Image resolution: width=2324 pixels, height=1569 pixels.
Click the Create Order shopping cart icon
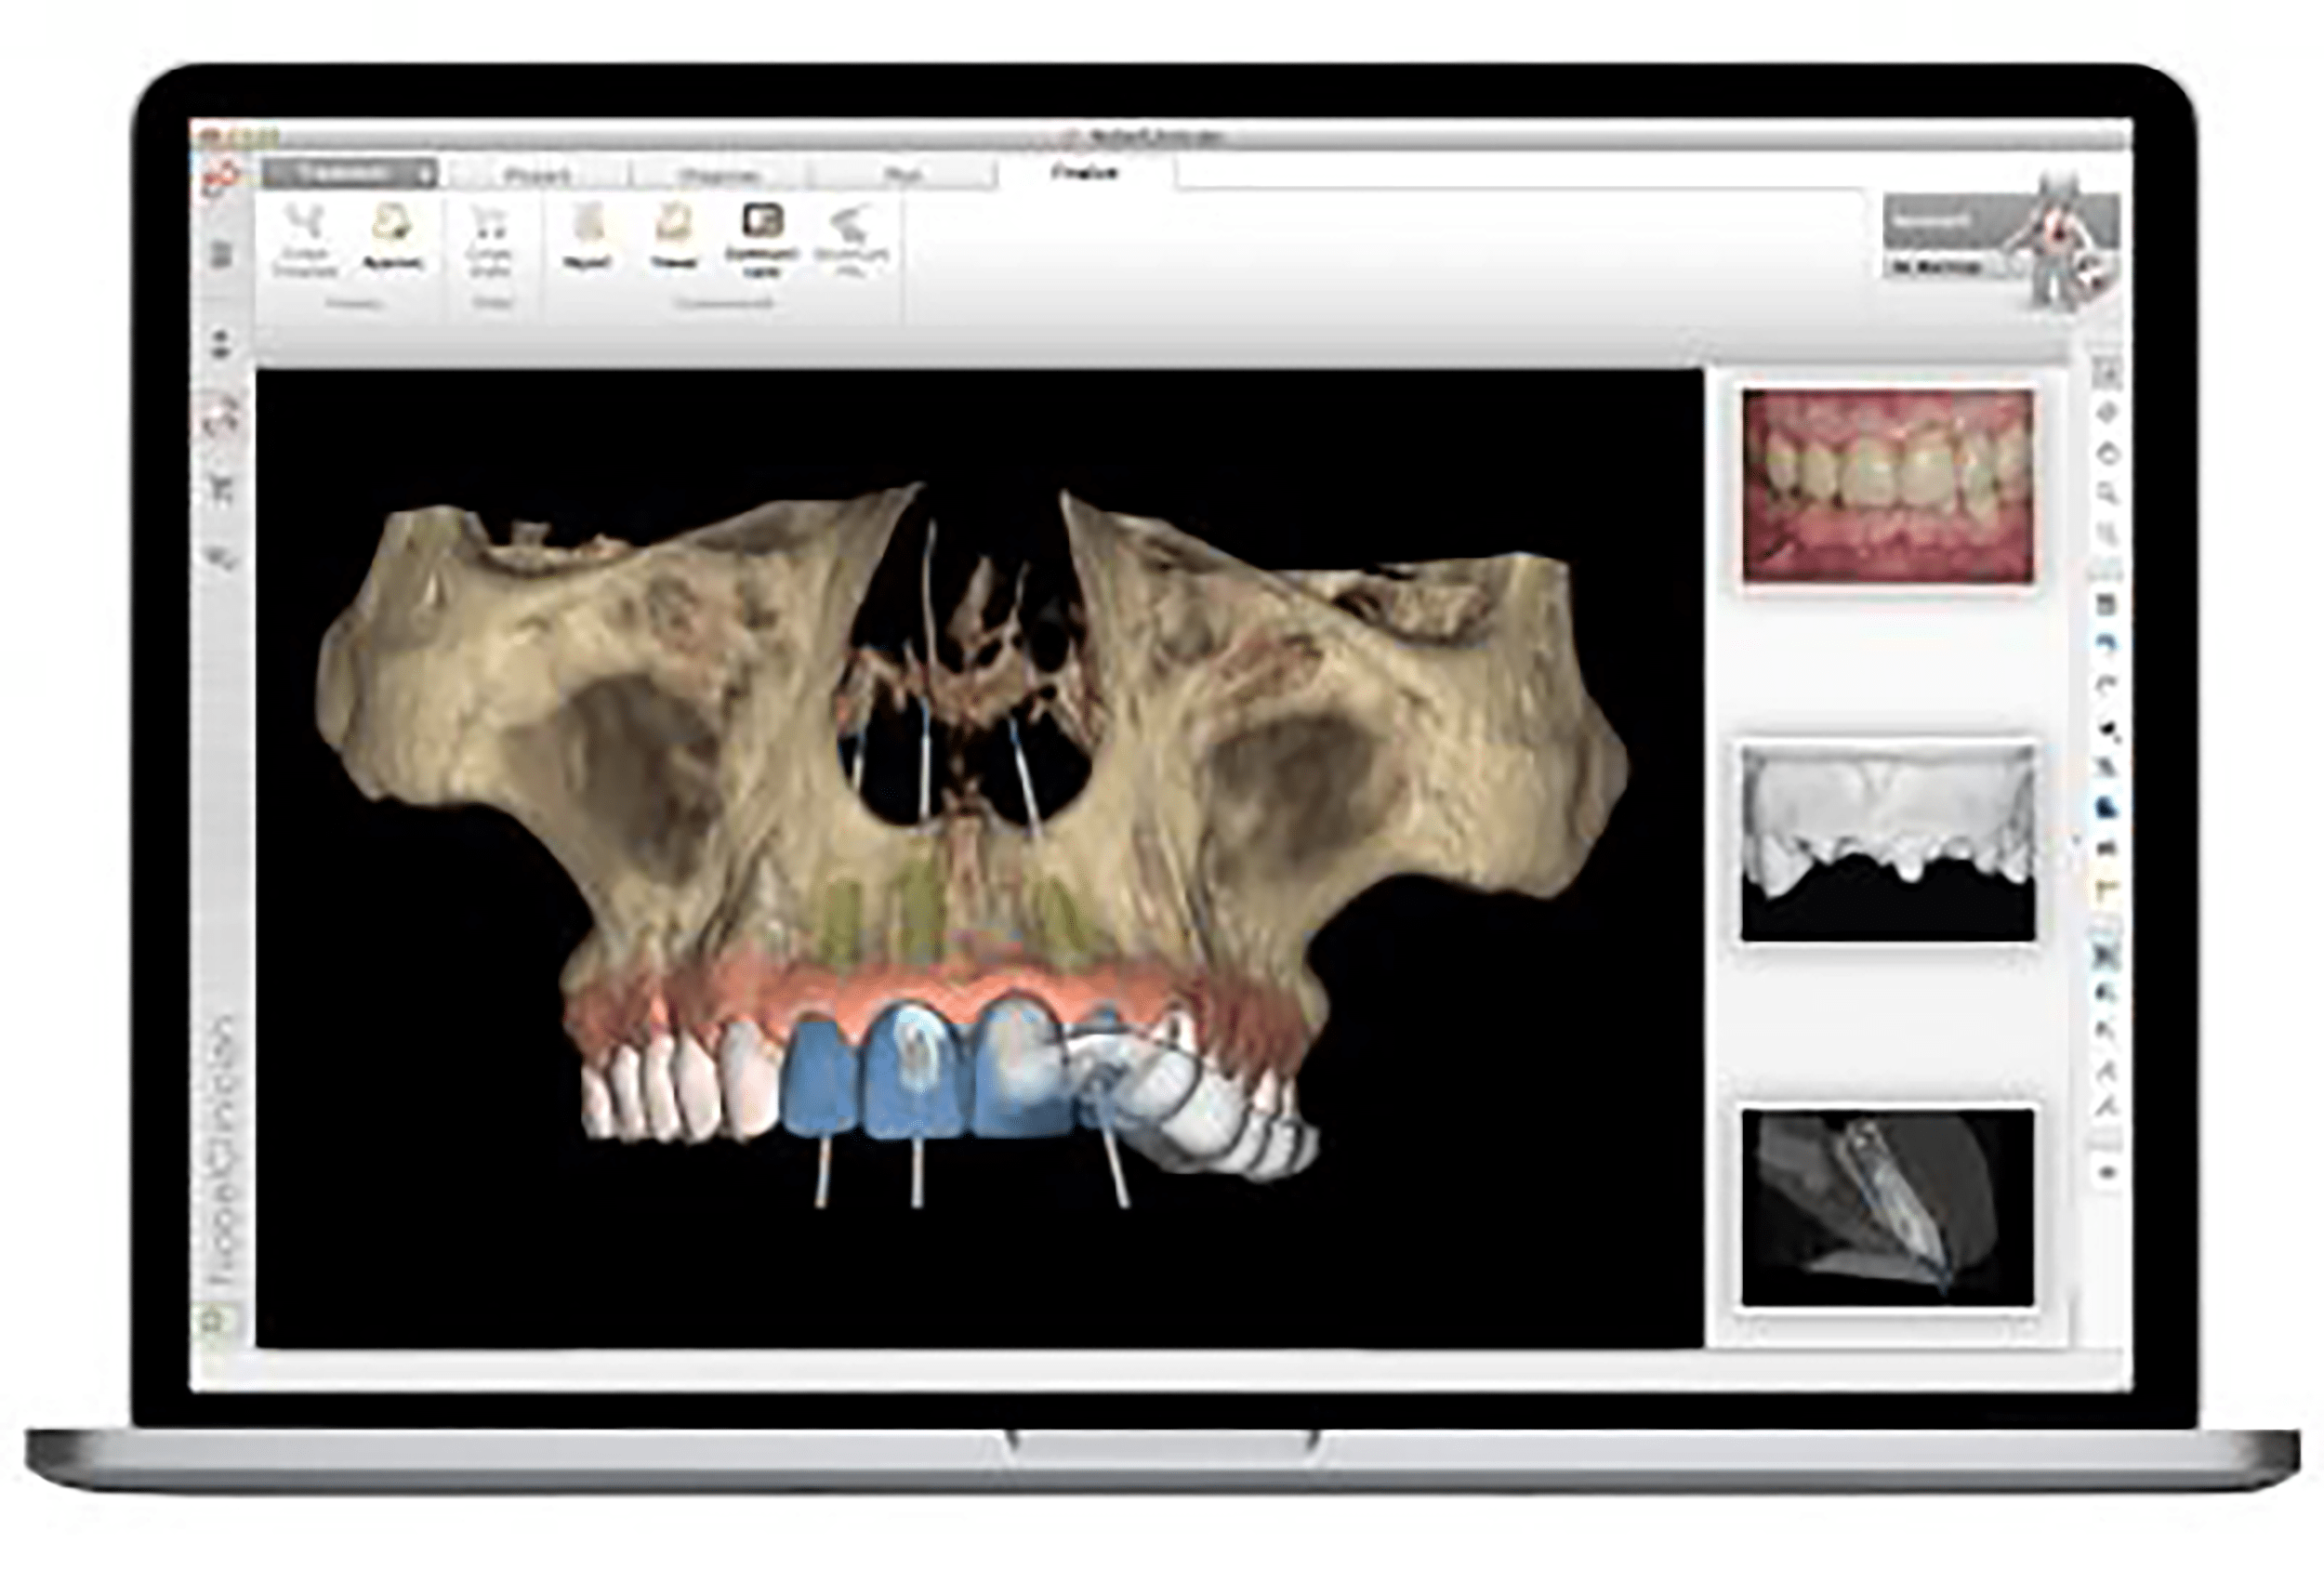click(x=490, y=241)
